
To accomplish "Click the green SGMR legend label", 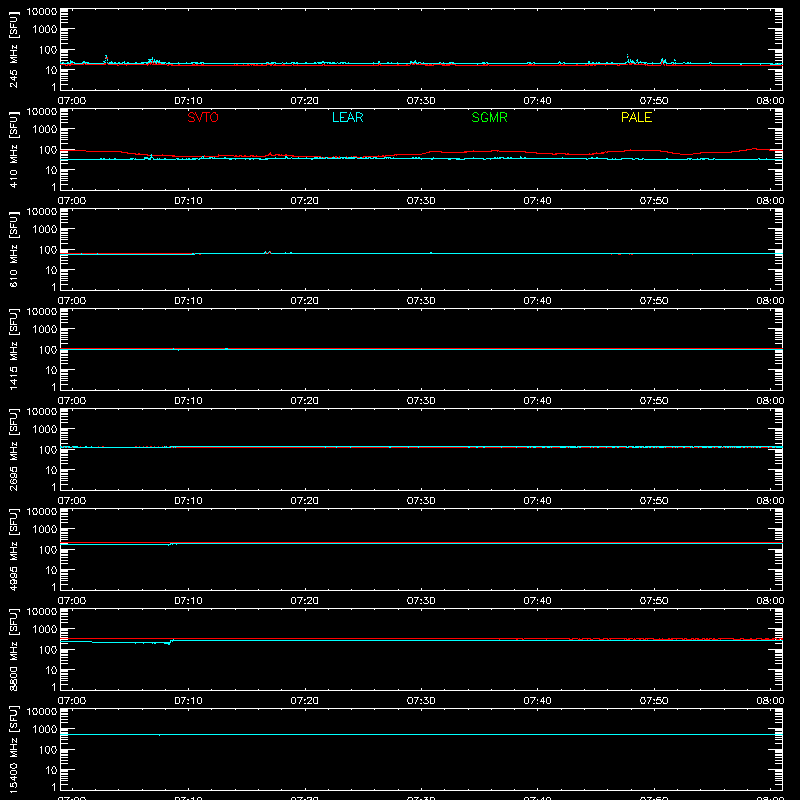I will pos(489,117).
